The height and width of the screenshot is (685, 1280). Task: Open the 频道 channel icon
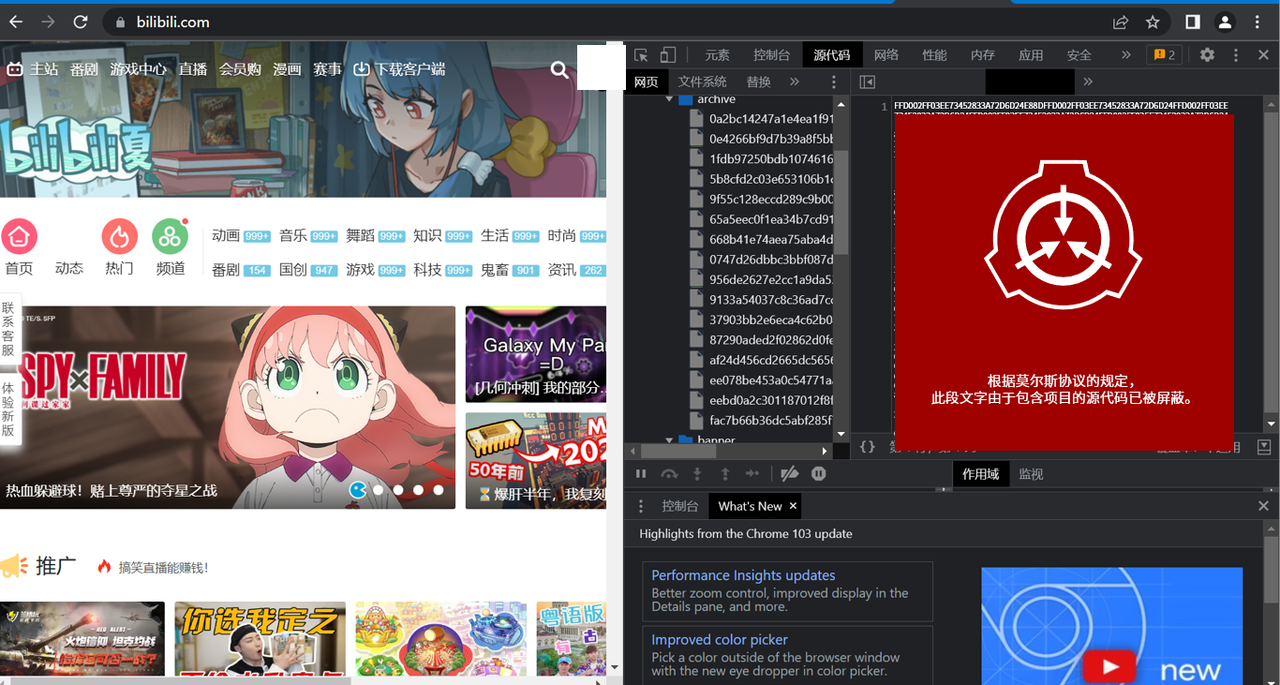(170, 237)
